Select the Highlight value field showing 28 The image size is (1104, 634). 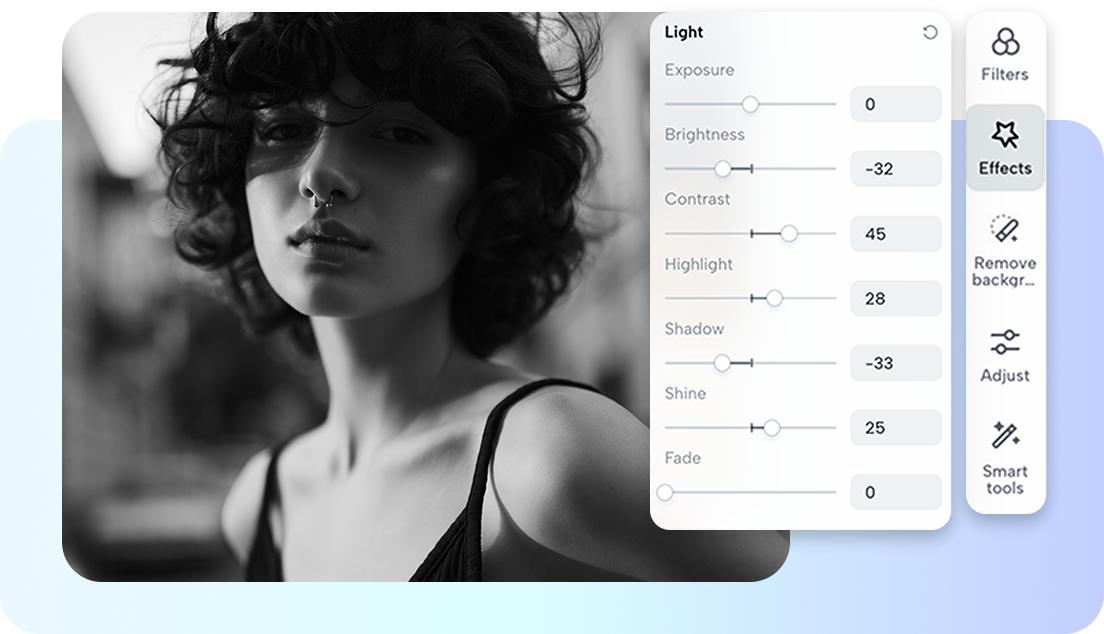(895, 298)
